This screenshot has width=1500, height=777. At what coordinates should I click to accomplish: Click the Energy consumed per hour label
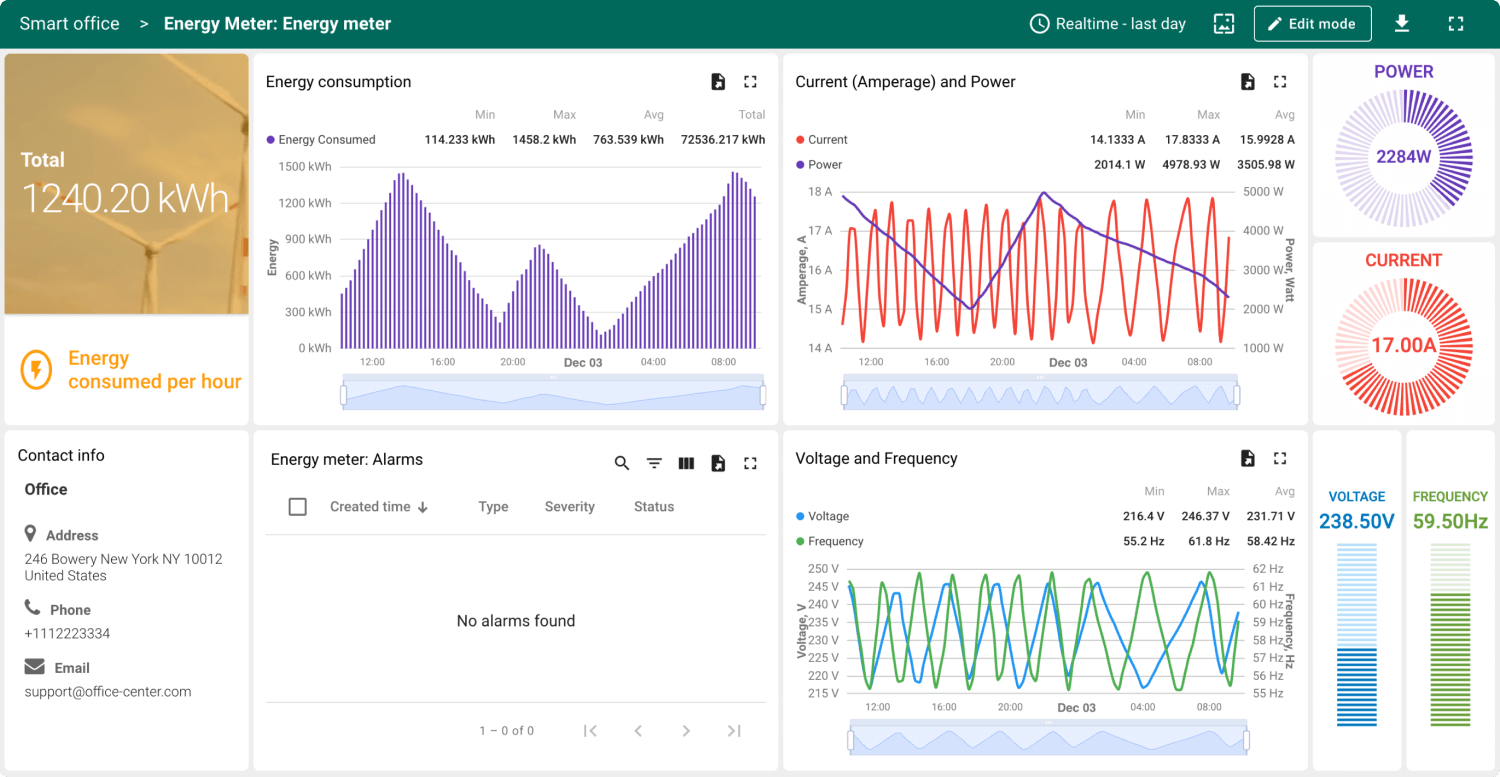[155, 370]
